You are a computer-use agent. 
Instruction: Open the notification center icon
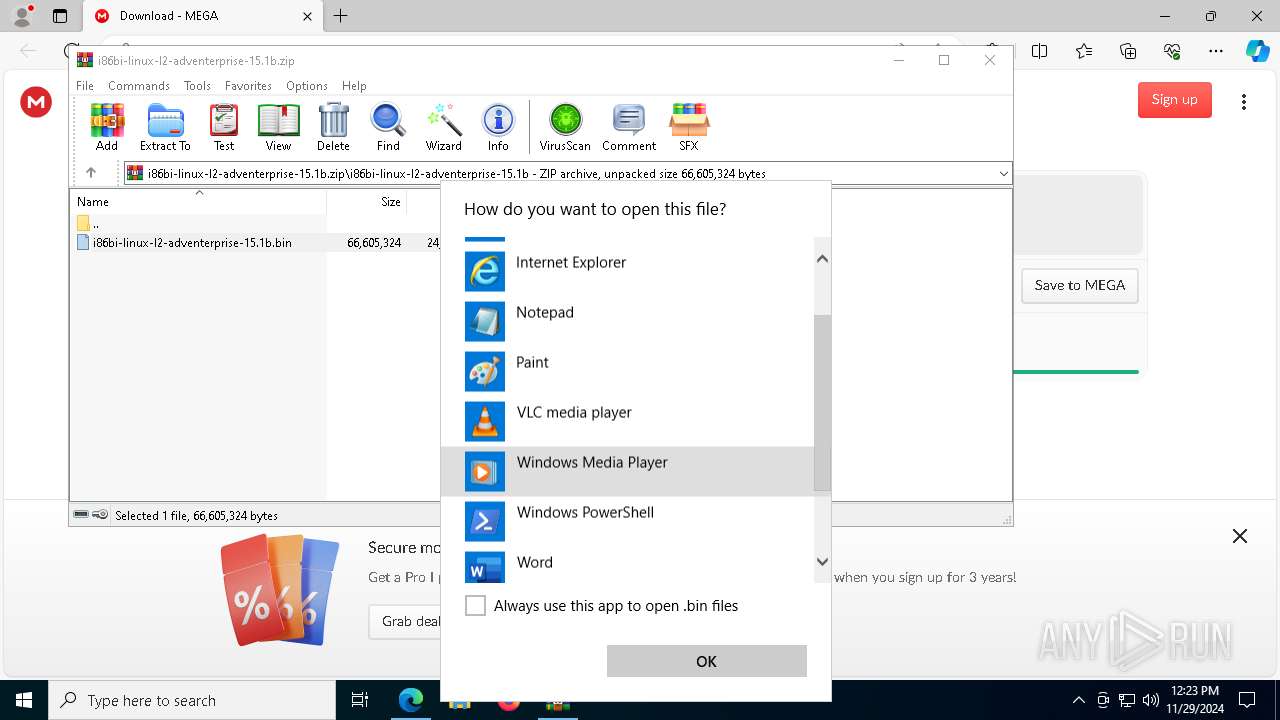1247,700
